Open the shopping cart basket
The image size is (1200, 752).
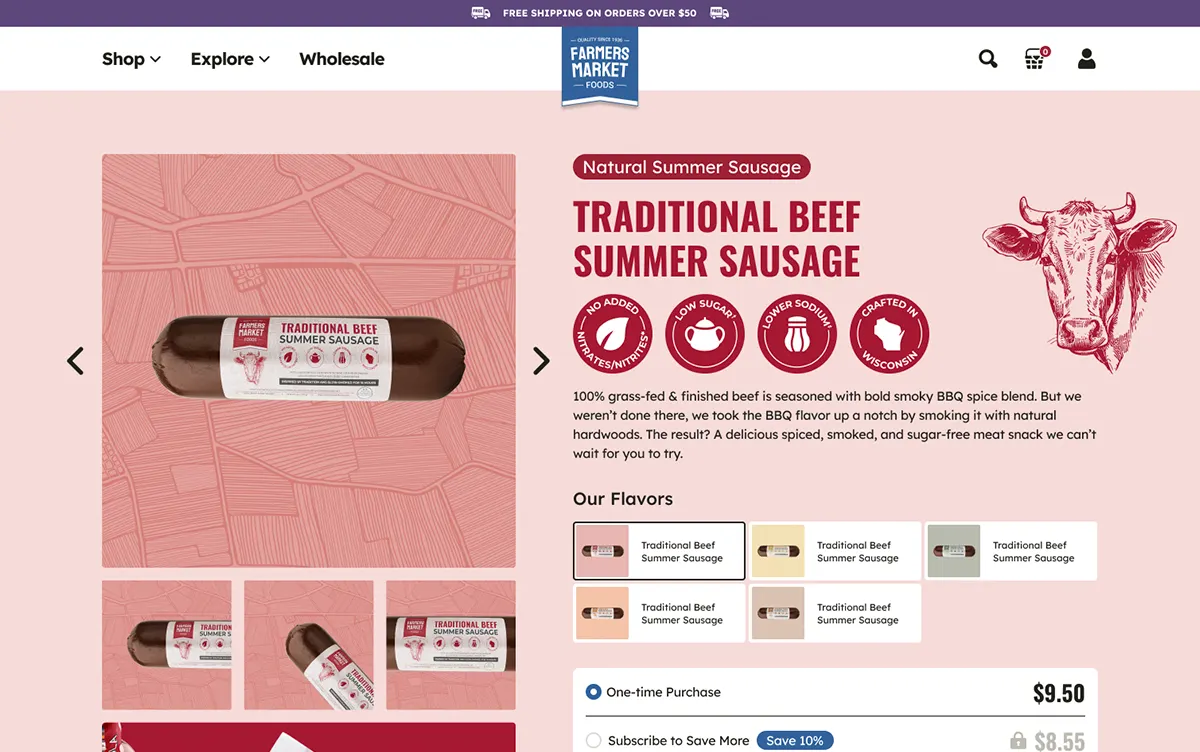pos(1035,59)
